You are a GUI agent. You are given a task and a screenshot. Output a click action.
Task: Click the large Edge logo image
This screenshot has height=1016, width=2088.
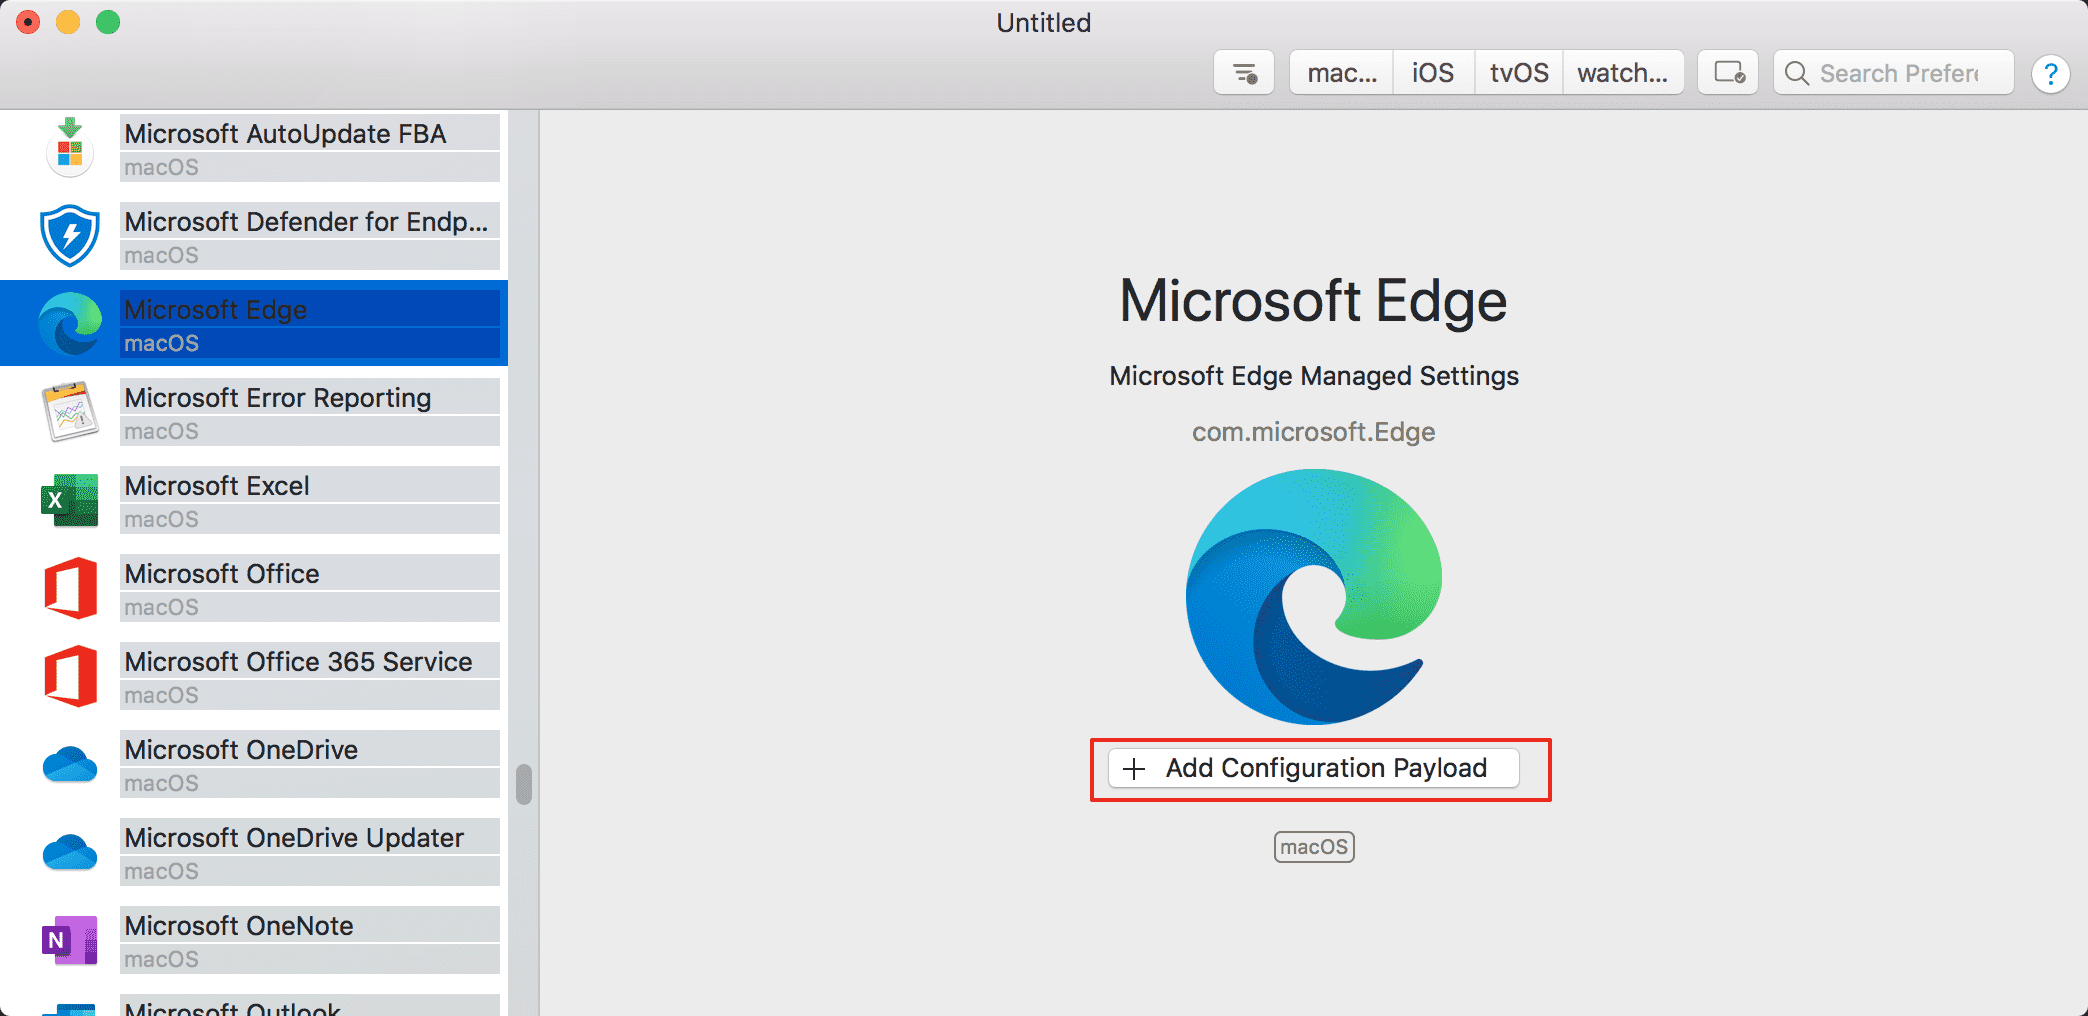pyautogui.click(x=1314, y=597)
